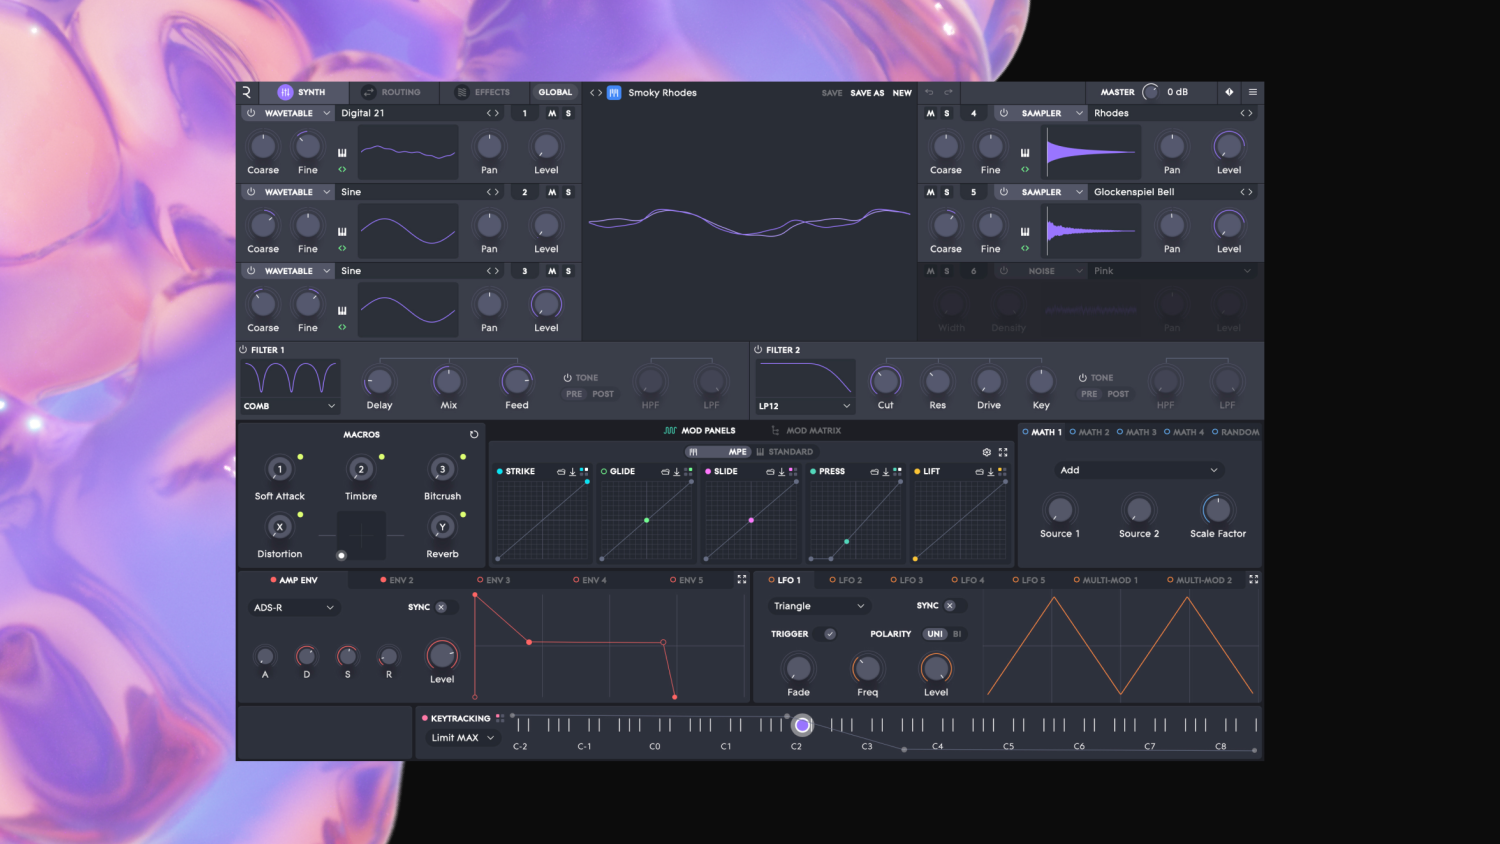
Task: Open the Limit MAX keytracking dropdown
Action: pyautogui.click(x=462, y=738)
